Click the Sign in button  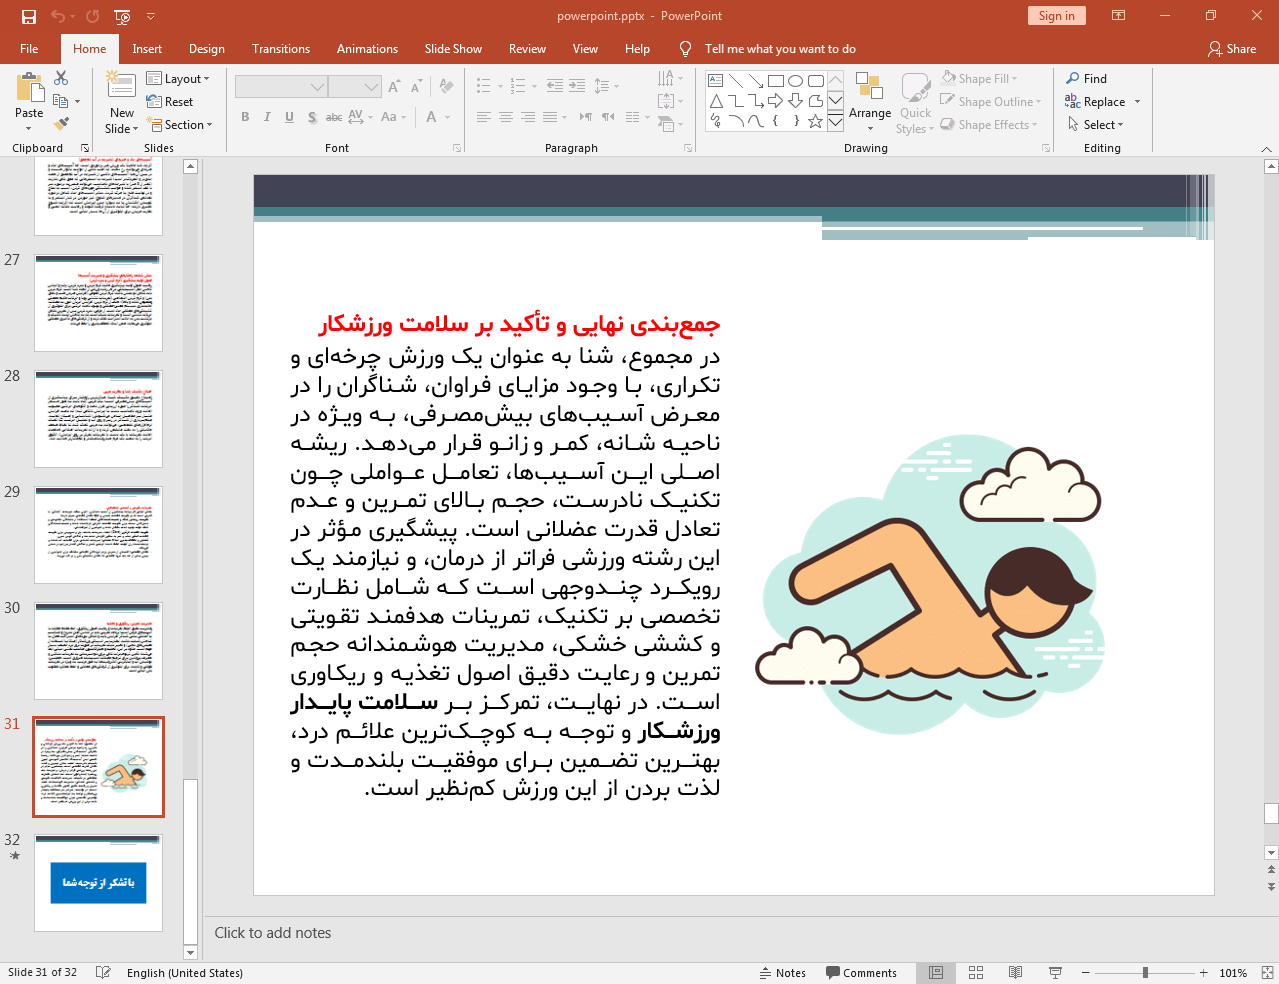[1056, 16]
